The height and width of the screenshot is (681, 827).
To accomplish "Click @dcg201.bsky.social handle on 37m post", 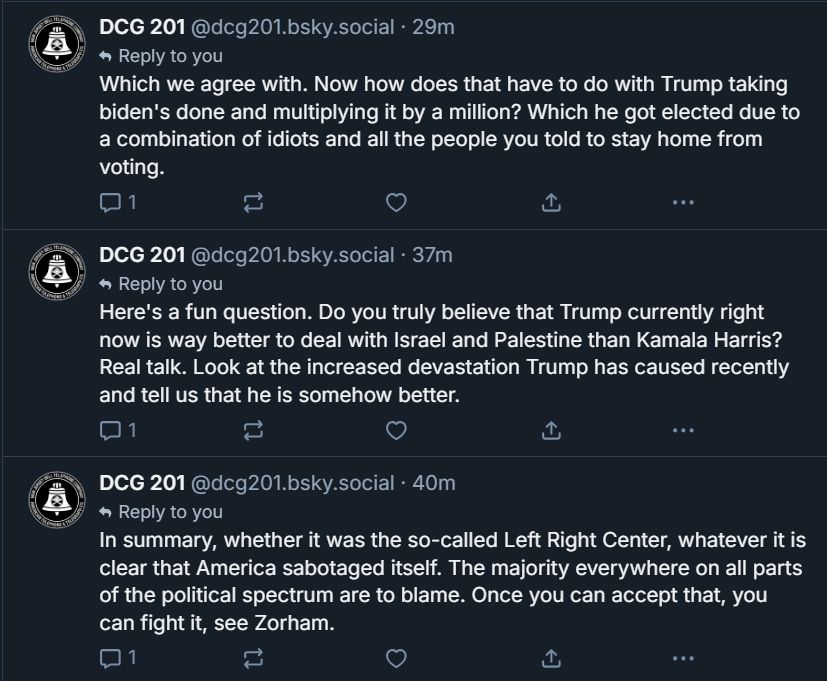I will (292, 255).
